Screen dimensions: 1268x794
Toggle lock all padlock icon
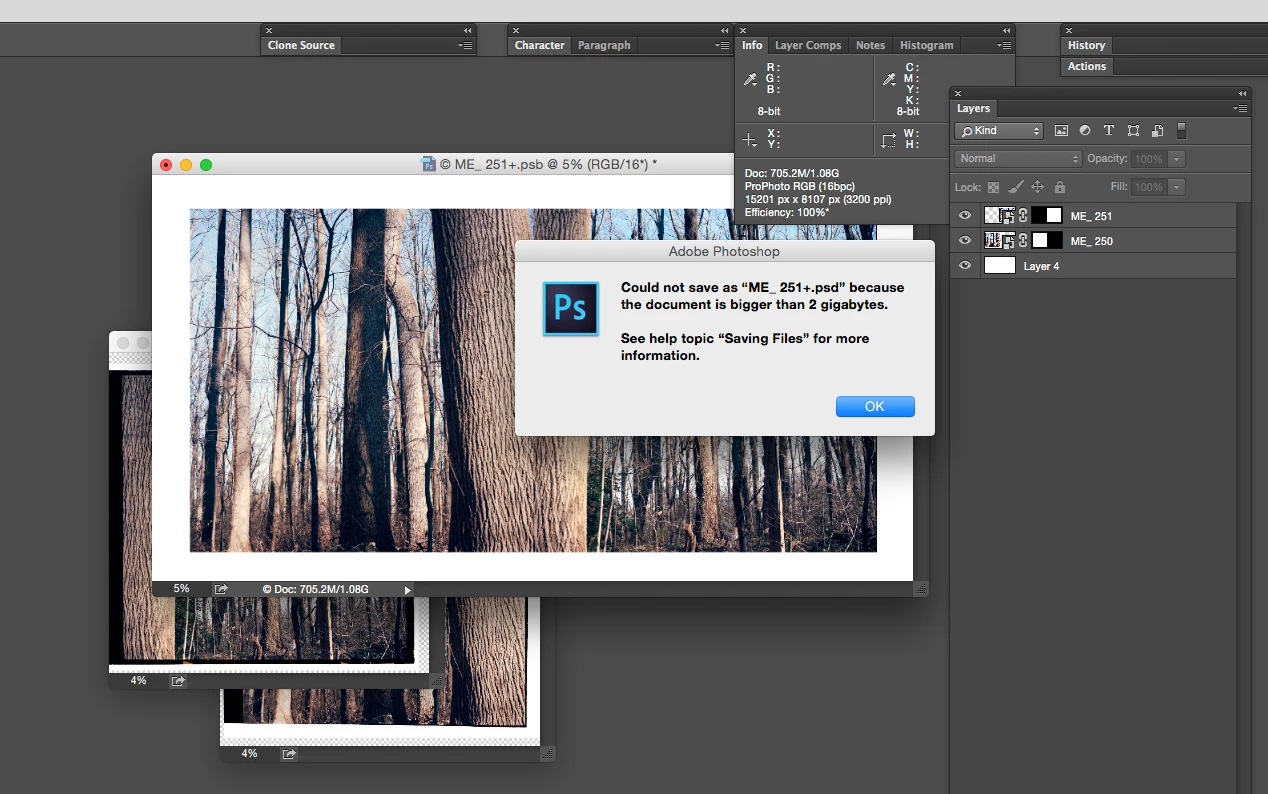(x=1059, y=187)
